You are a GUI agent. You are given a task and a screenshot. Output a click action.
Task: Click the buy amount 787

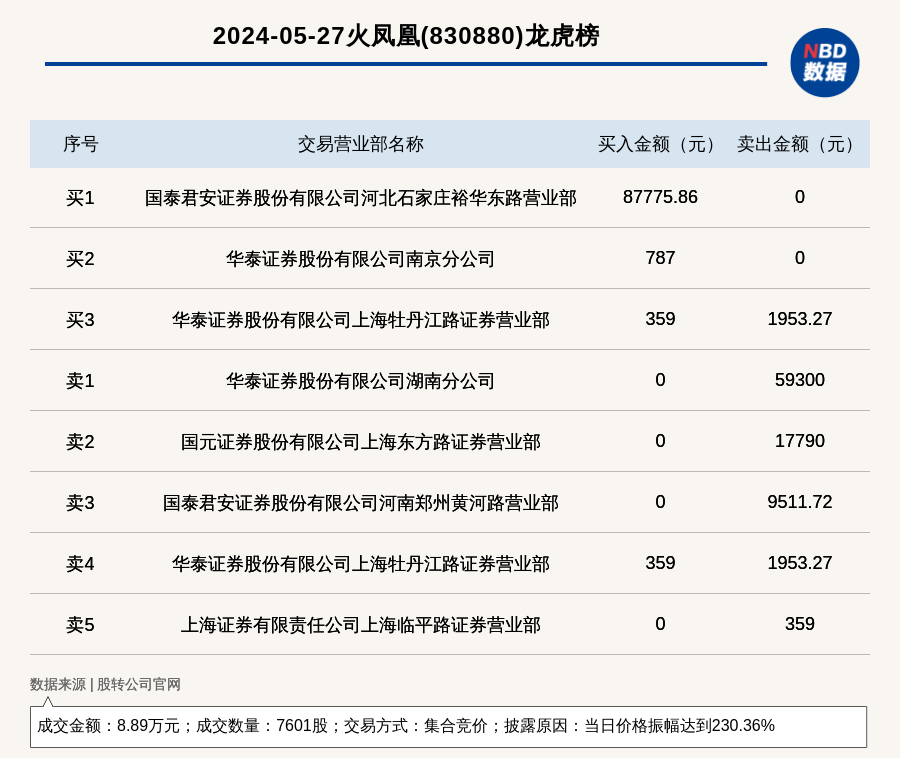pos(660,258)
